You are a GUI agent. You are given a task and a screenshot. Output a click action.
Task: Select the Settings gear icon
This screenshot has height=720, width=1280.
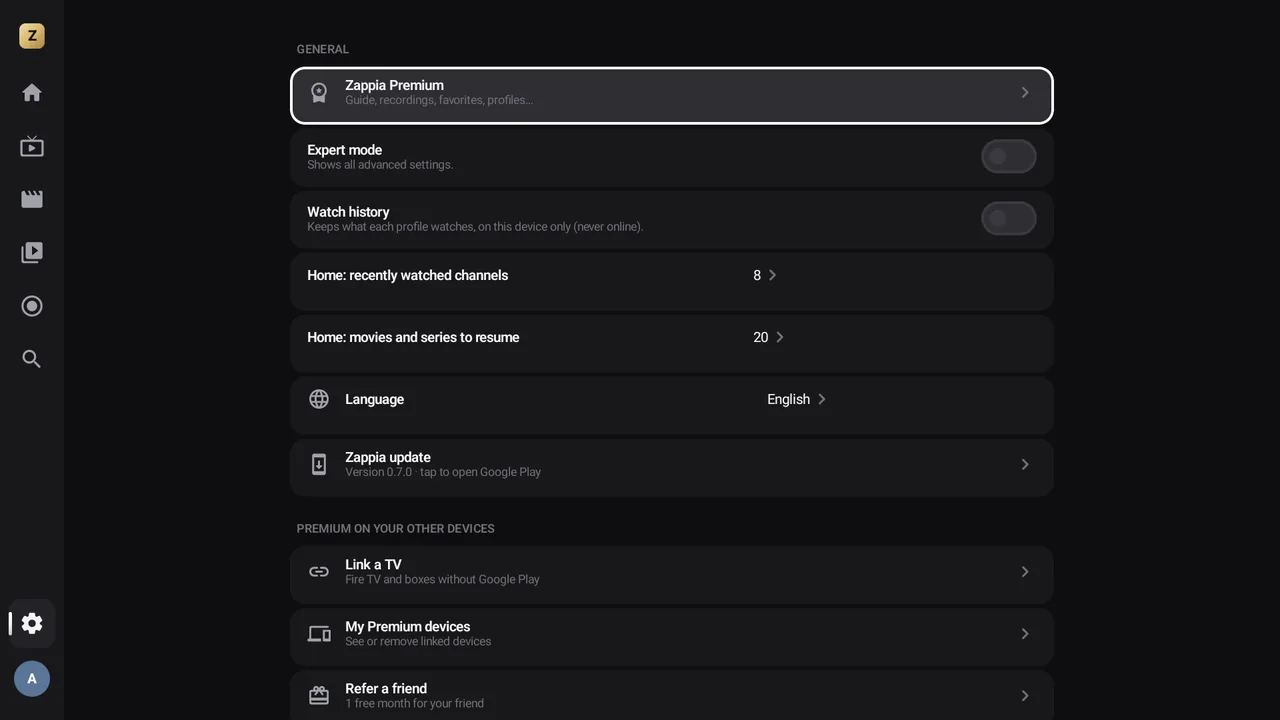tap(32, 623)
